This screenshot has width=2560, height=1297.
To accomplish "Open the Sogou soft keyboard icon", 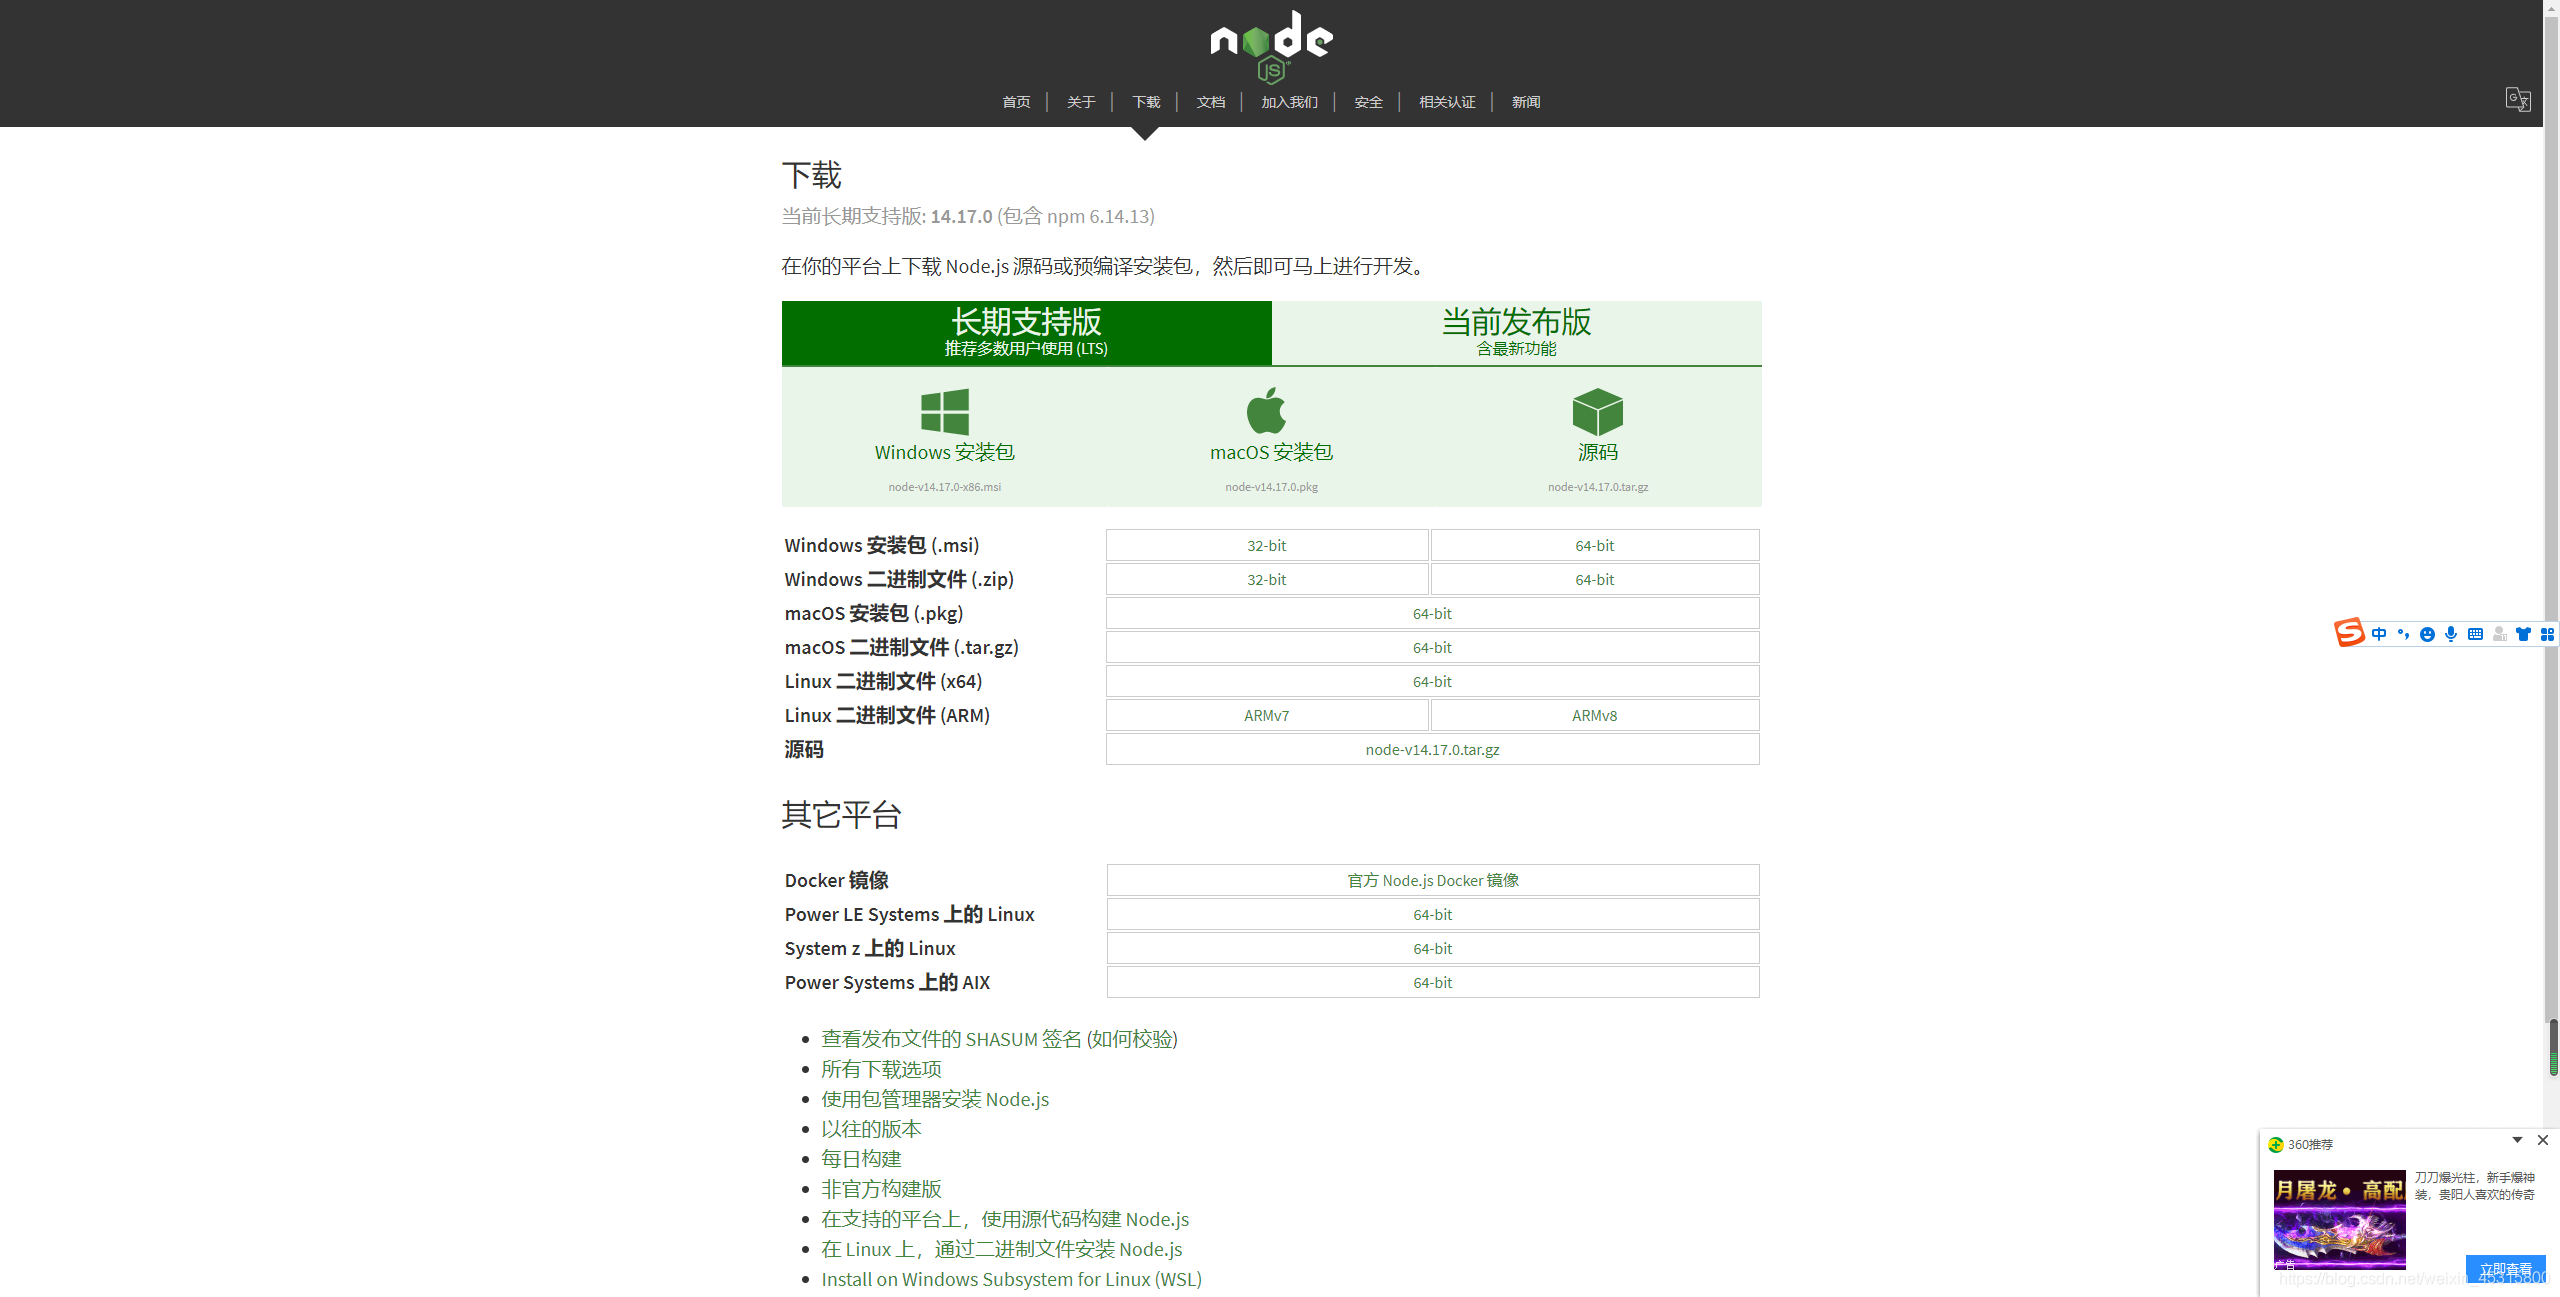I will [2475, 634].
